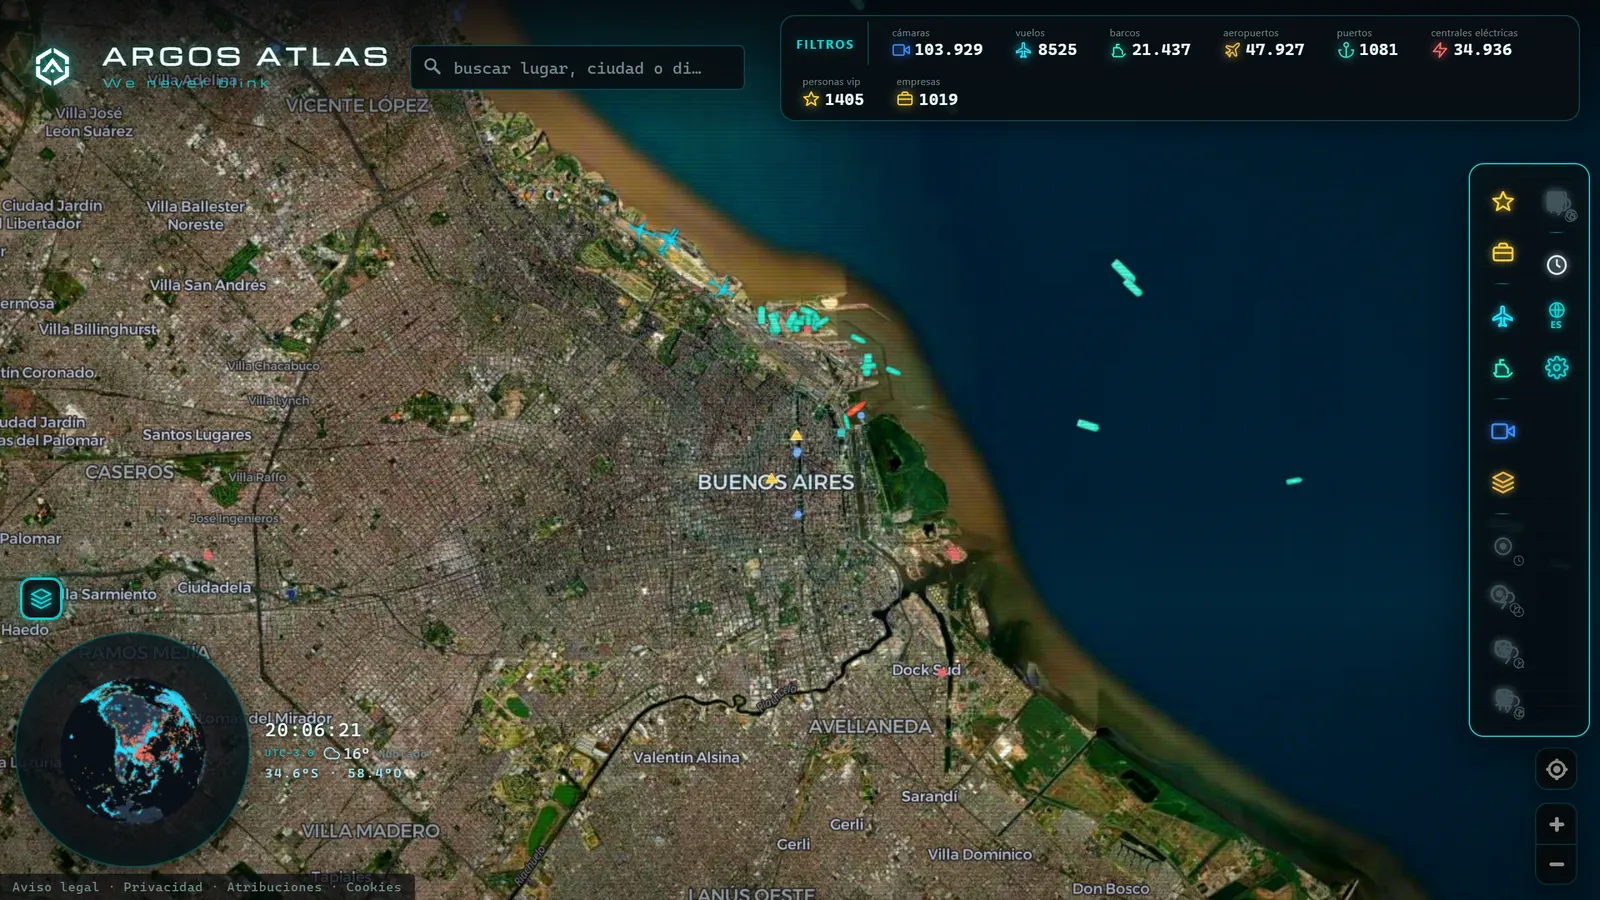Image resolution: width=1600 pixels, height=900 pixels.
Task: Open the Aviso legal link
Action: click(x=56, y=887)
